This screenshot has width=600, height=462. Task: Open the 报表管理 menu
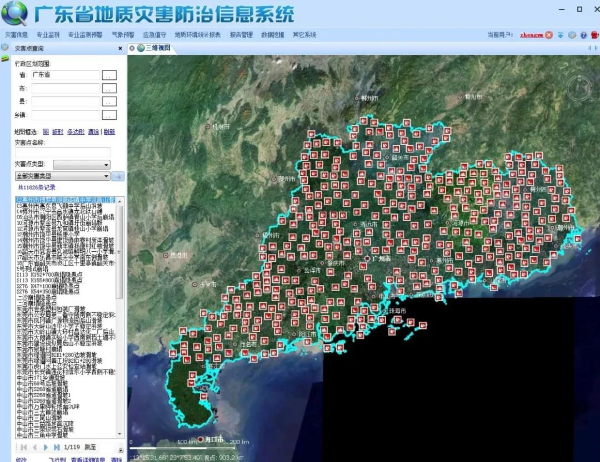[x=241, y=35]
